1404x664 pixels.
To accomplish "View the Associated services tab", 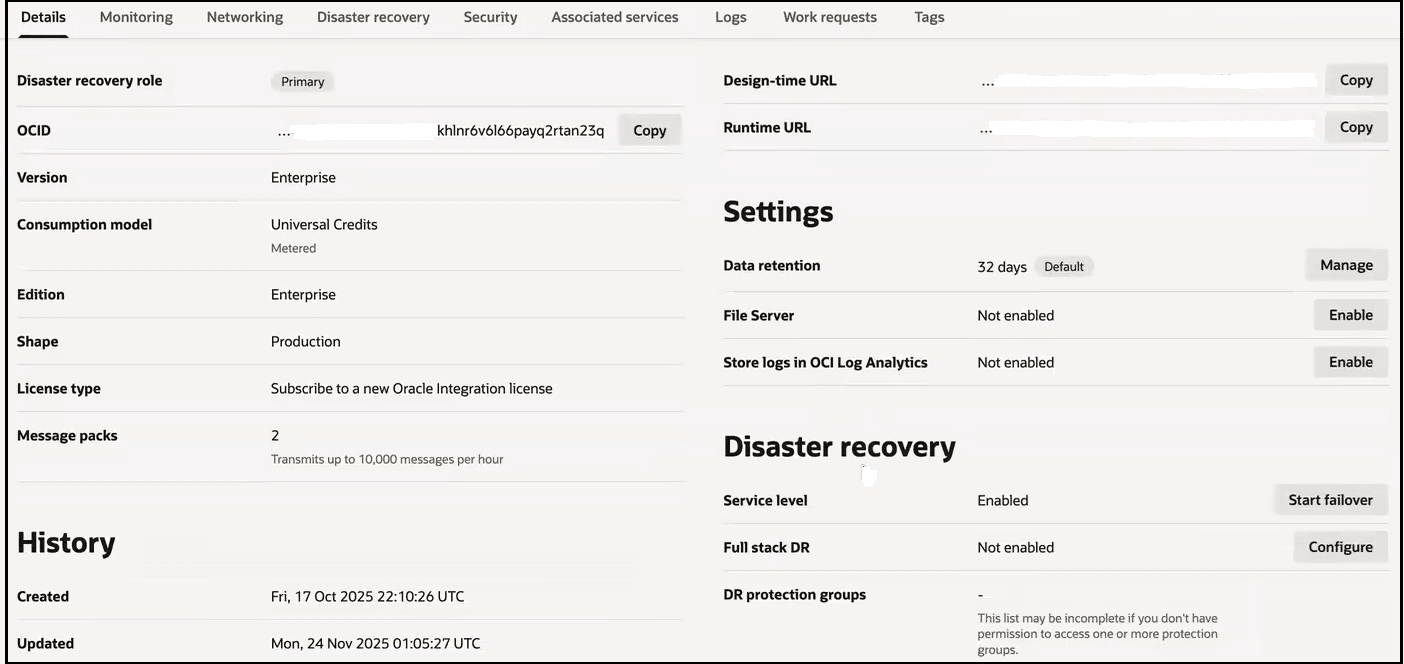I will [614, 17].
